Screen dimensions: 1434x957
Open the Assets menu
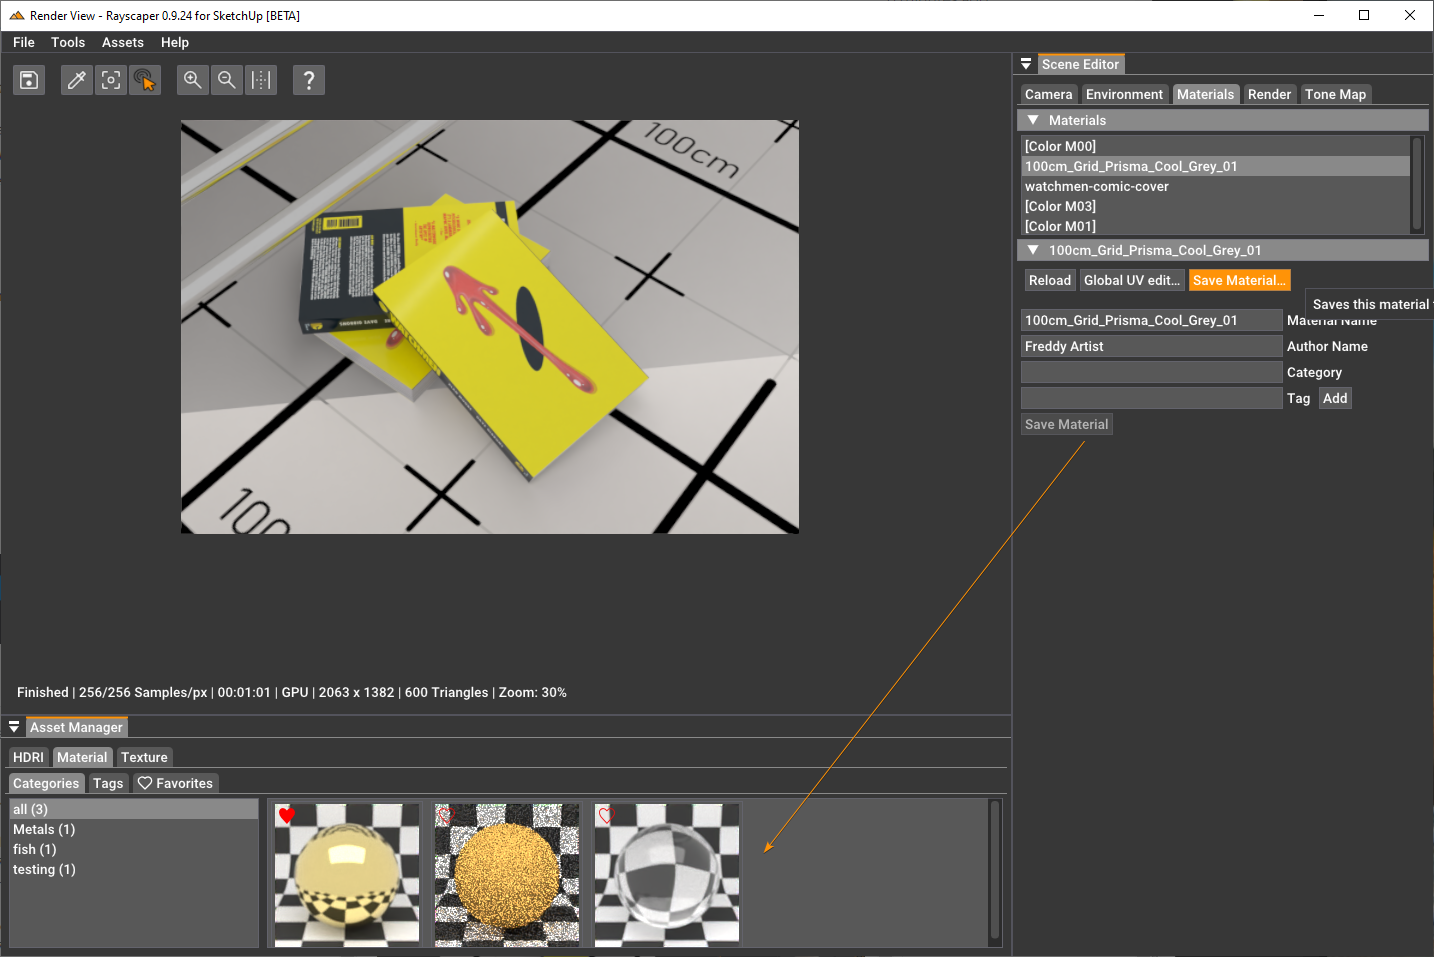(x=123, y=42)
